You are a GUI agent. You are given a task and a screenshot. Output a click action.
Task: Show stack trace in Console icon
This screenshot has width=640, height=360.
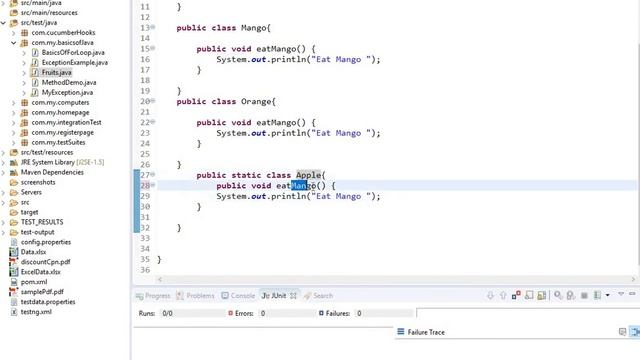click(x=622, y=332)
